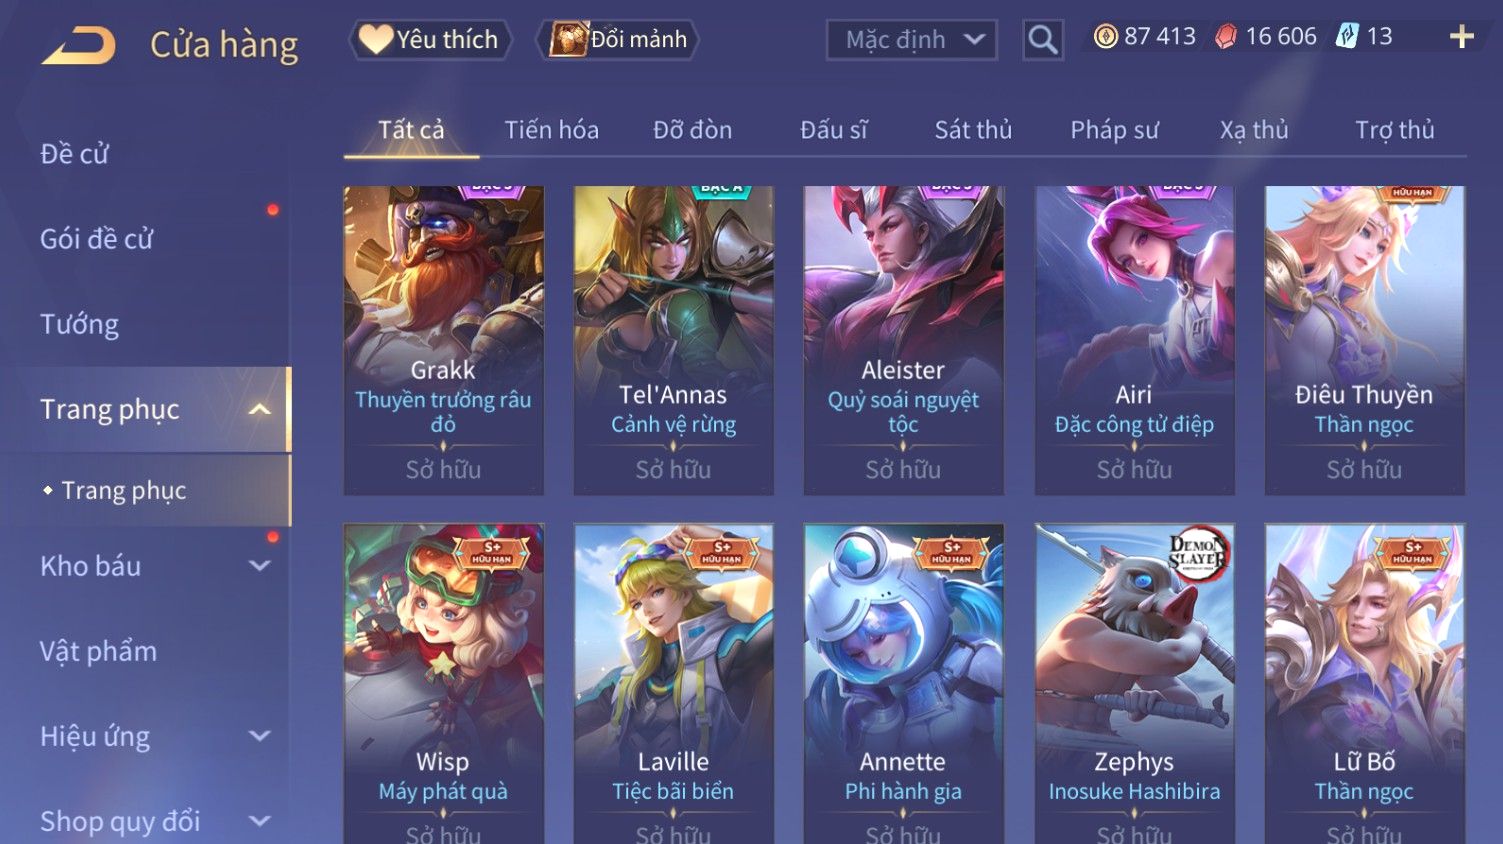Click the back arrow icon
Screen dimensions: 1503x844
(x=78, y=46)
